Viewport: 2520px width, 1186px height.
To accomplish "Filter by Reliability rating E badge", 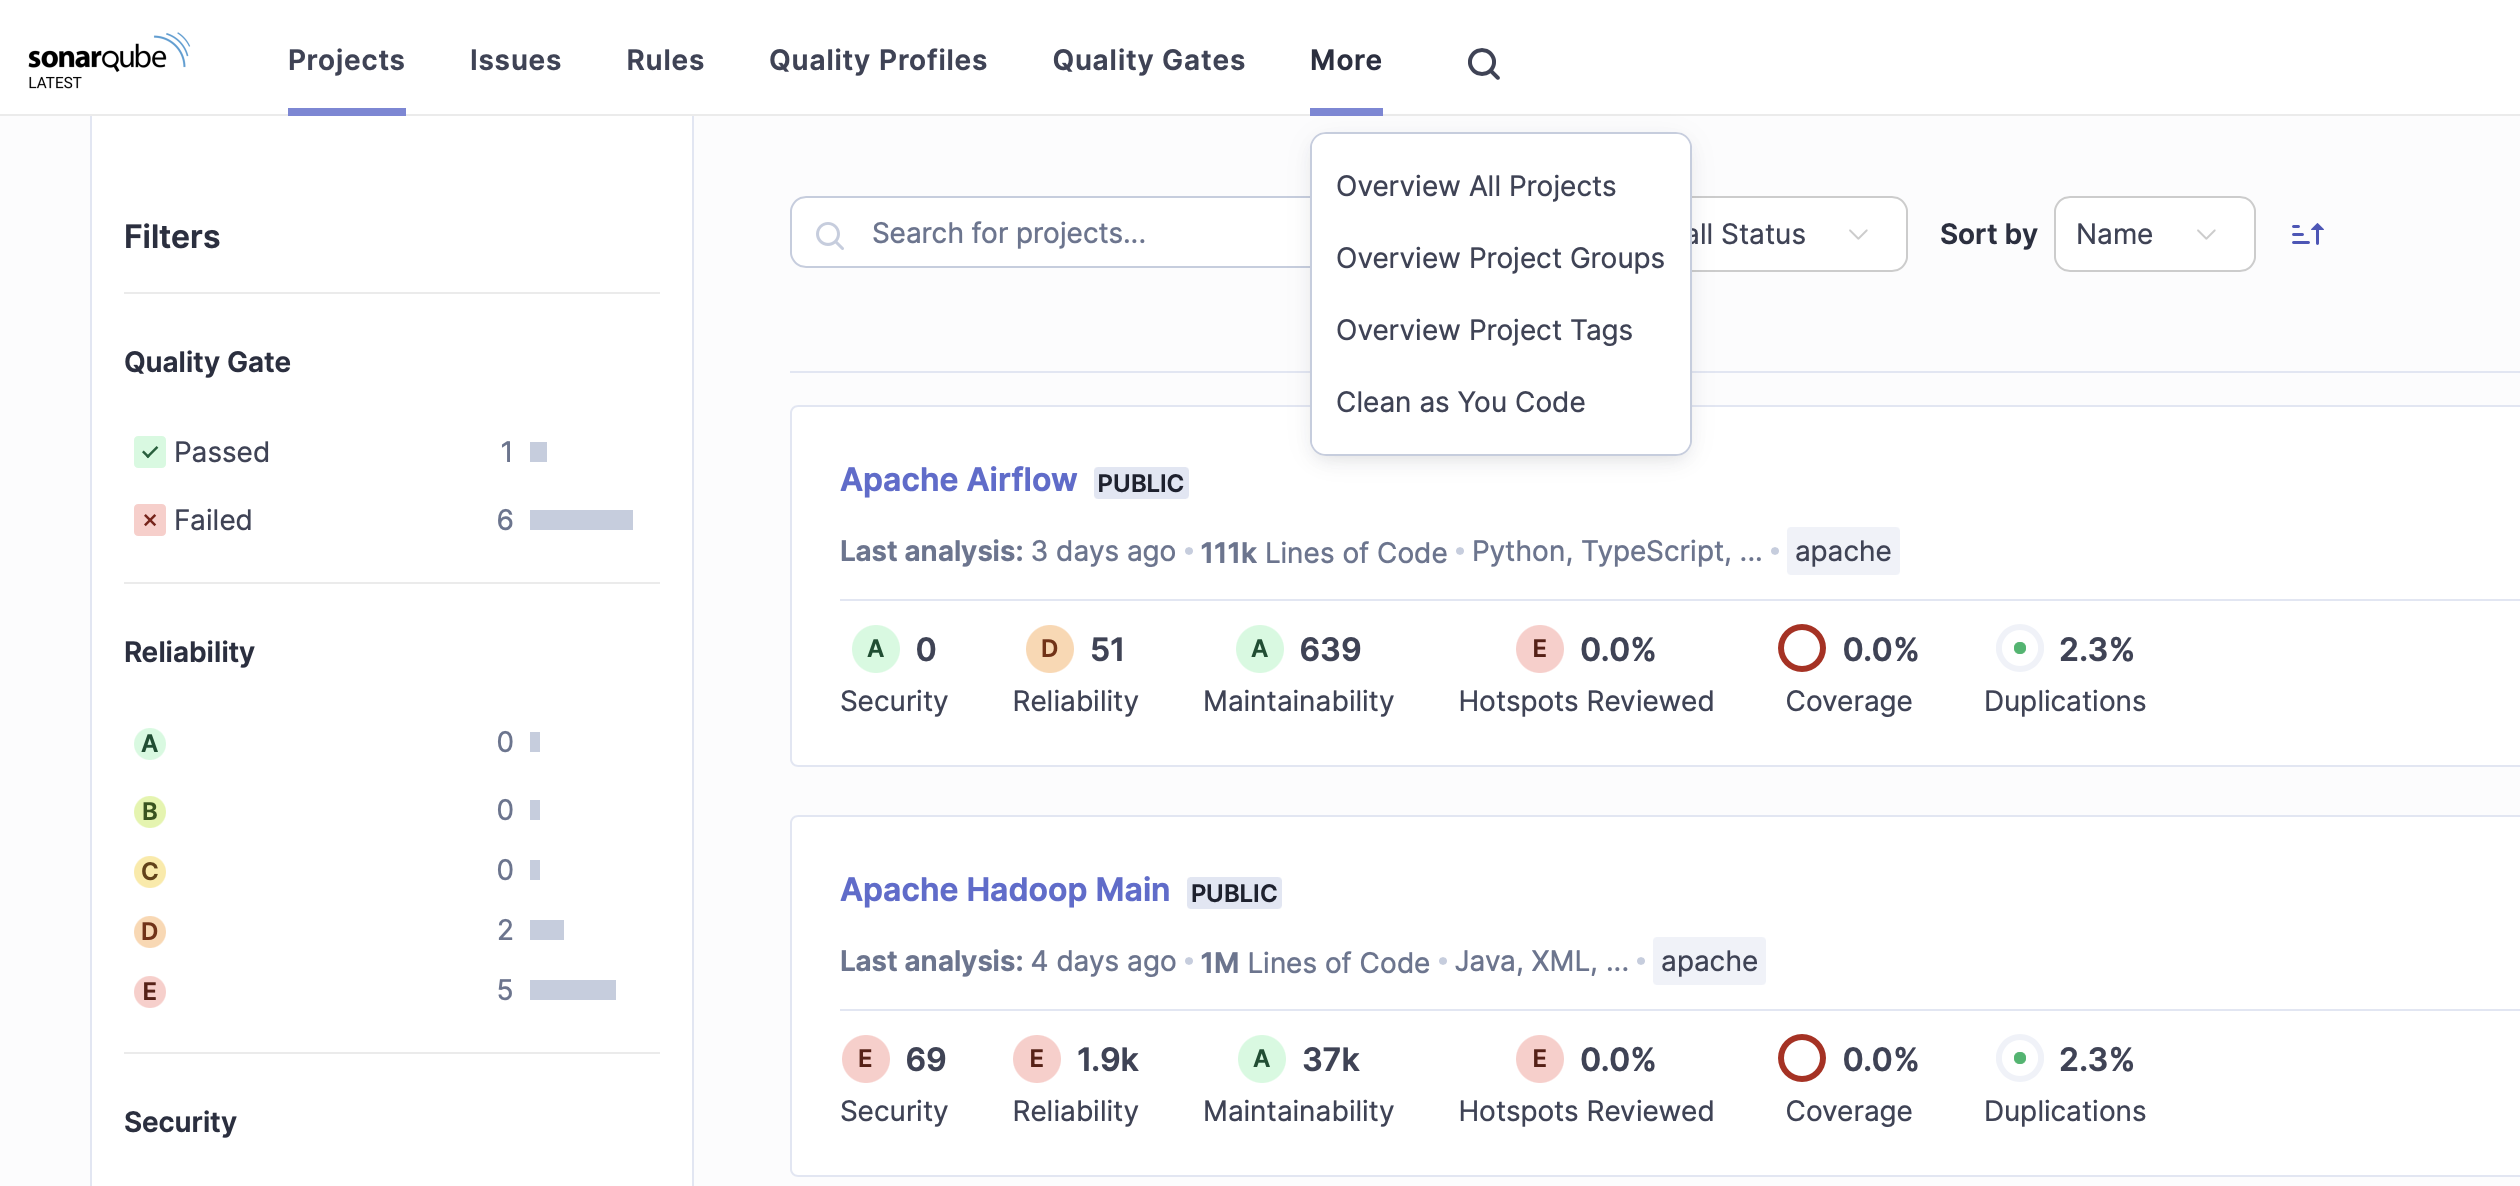I will tap(150, 991).
